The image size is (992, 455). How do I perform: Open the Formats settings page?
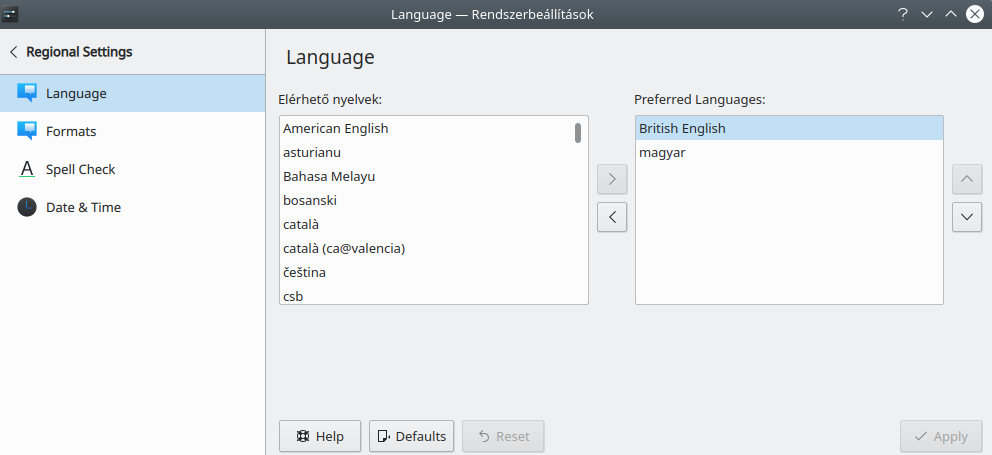point(71,131)
